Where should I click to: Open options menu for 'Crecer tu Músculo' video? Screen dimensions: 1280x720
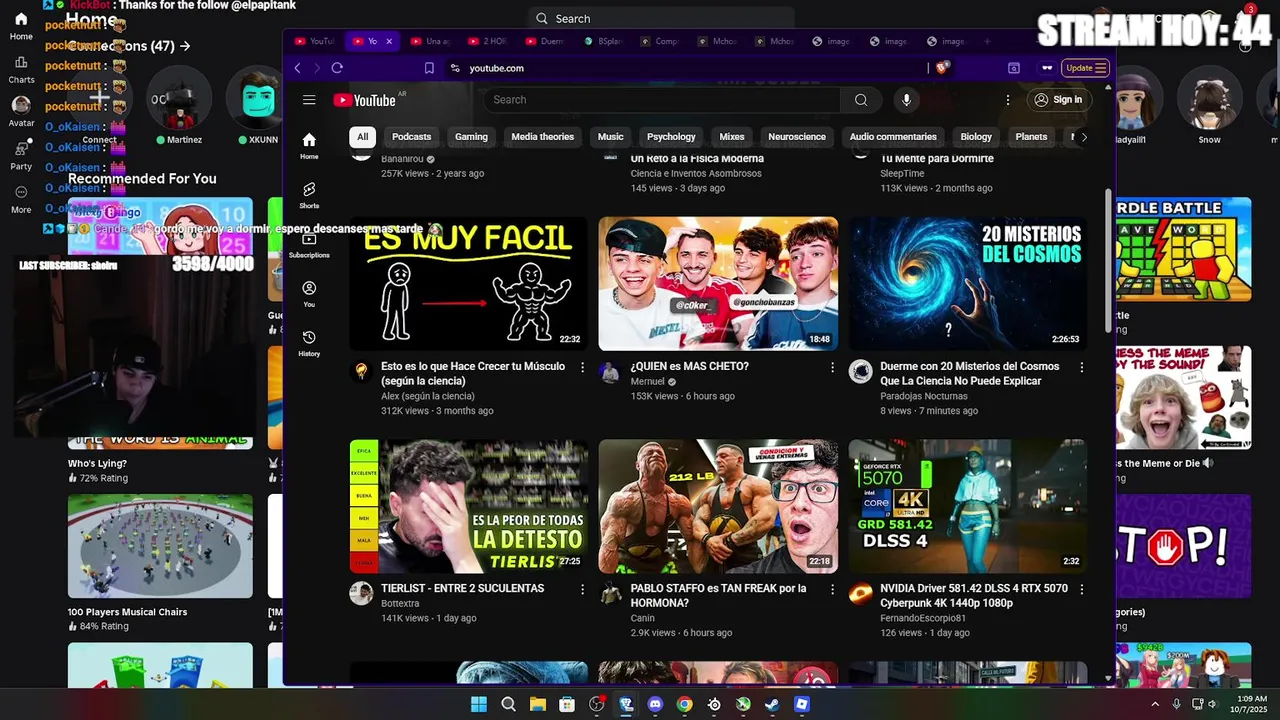(x=582, y=368)
